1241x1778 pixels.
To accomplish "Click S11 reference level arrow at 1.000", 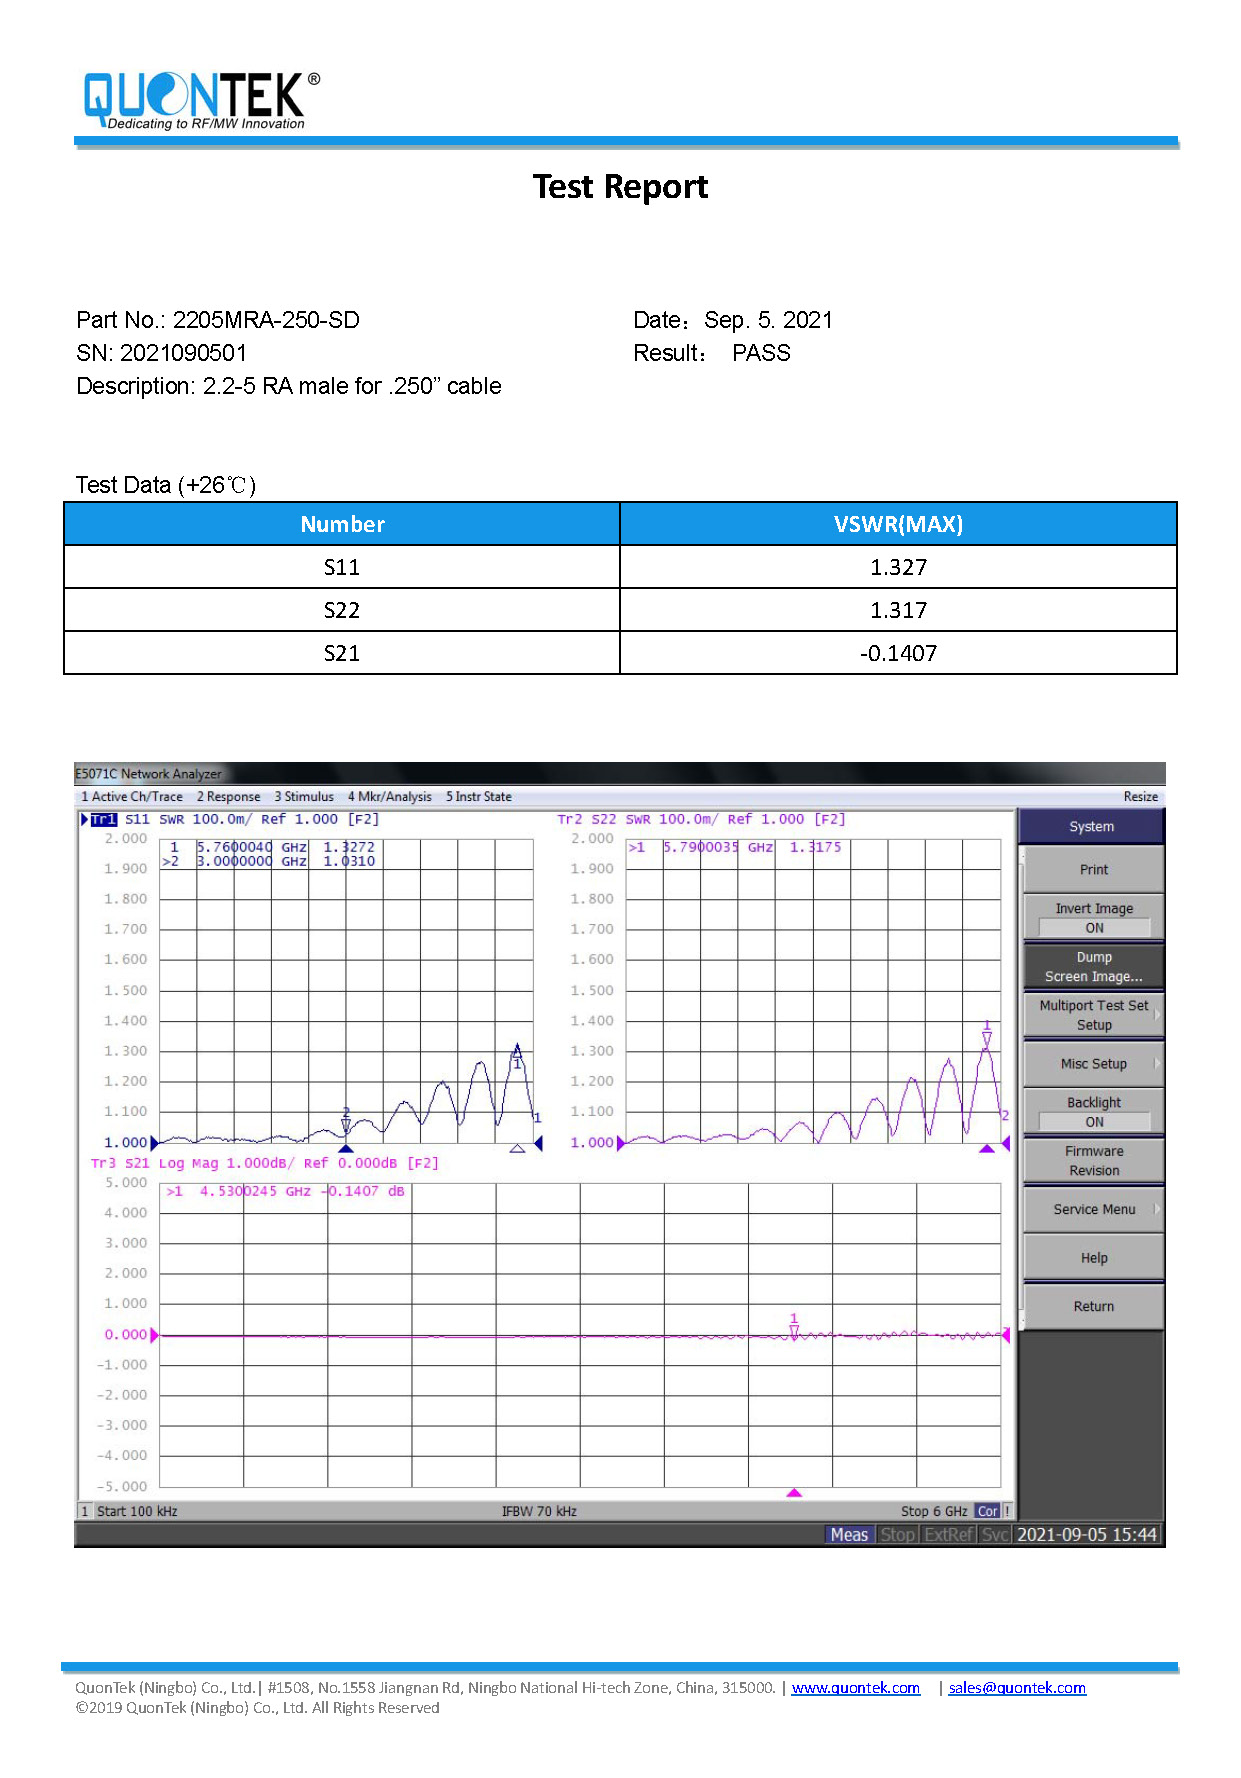I will pyautogui.click(x=154, y=1142).
